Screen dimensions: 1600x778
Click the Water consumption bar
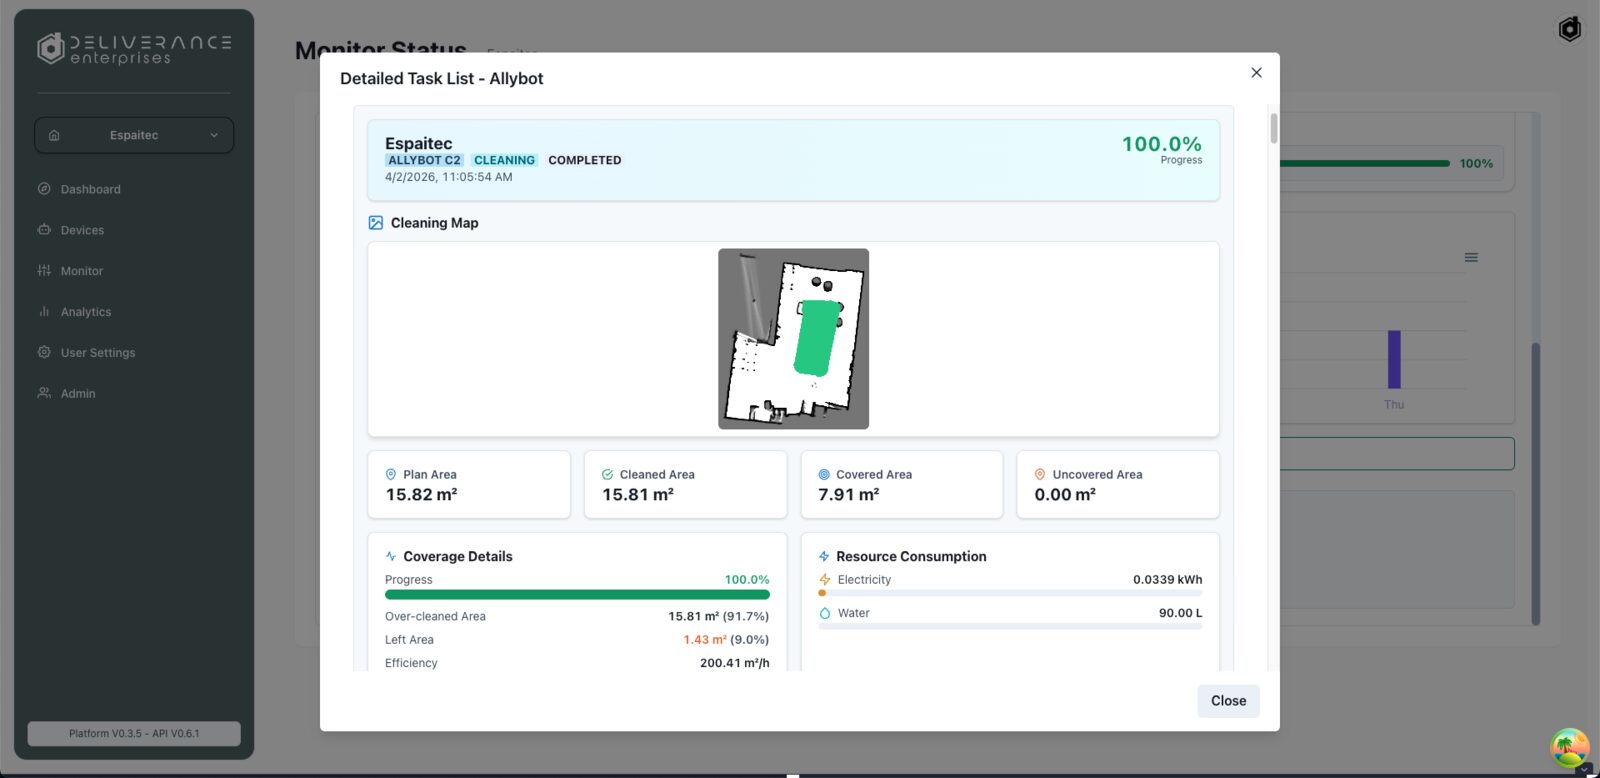(1010, 627)
